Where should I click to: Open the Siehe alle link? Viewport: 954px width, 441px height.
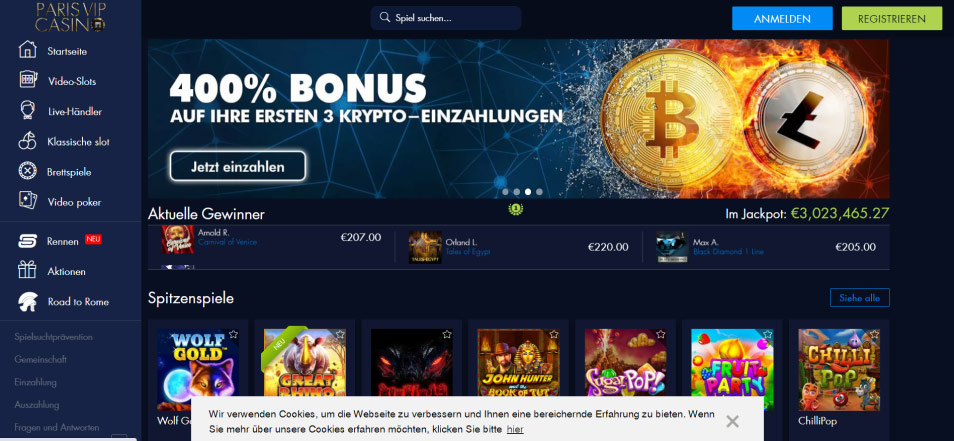coord(860,297)
